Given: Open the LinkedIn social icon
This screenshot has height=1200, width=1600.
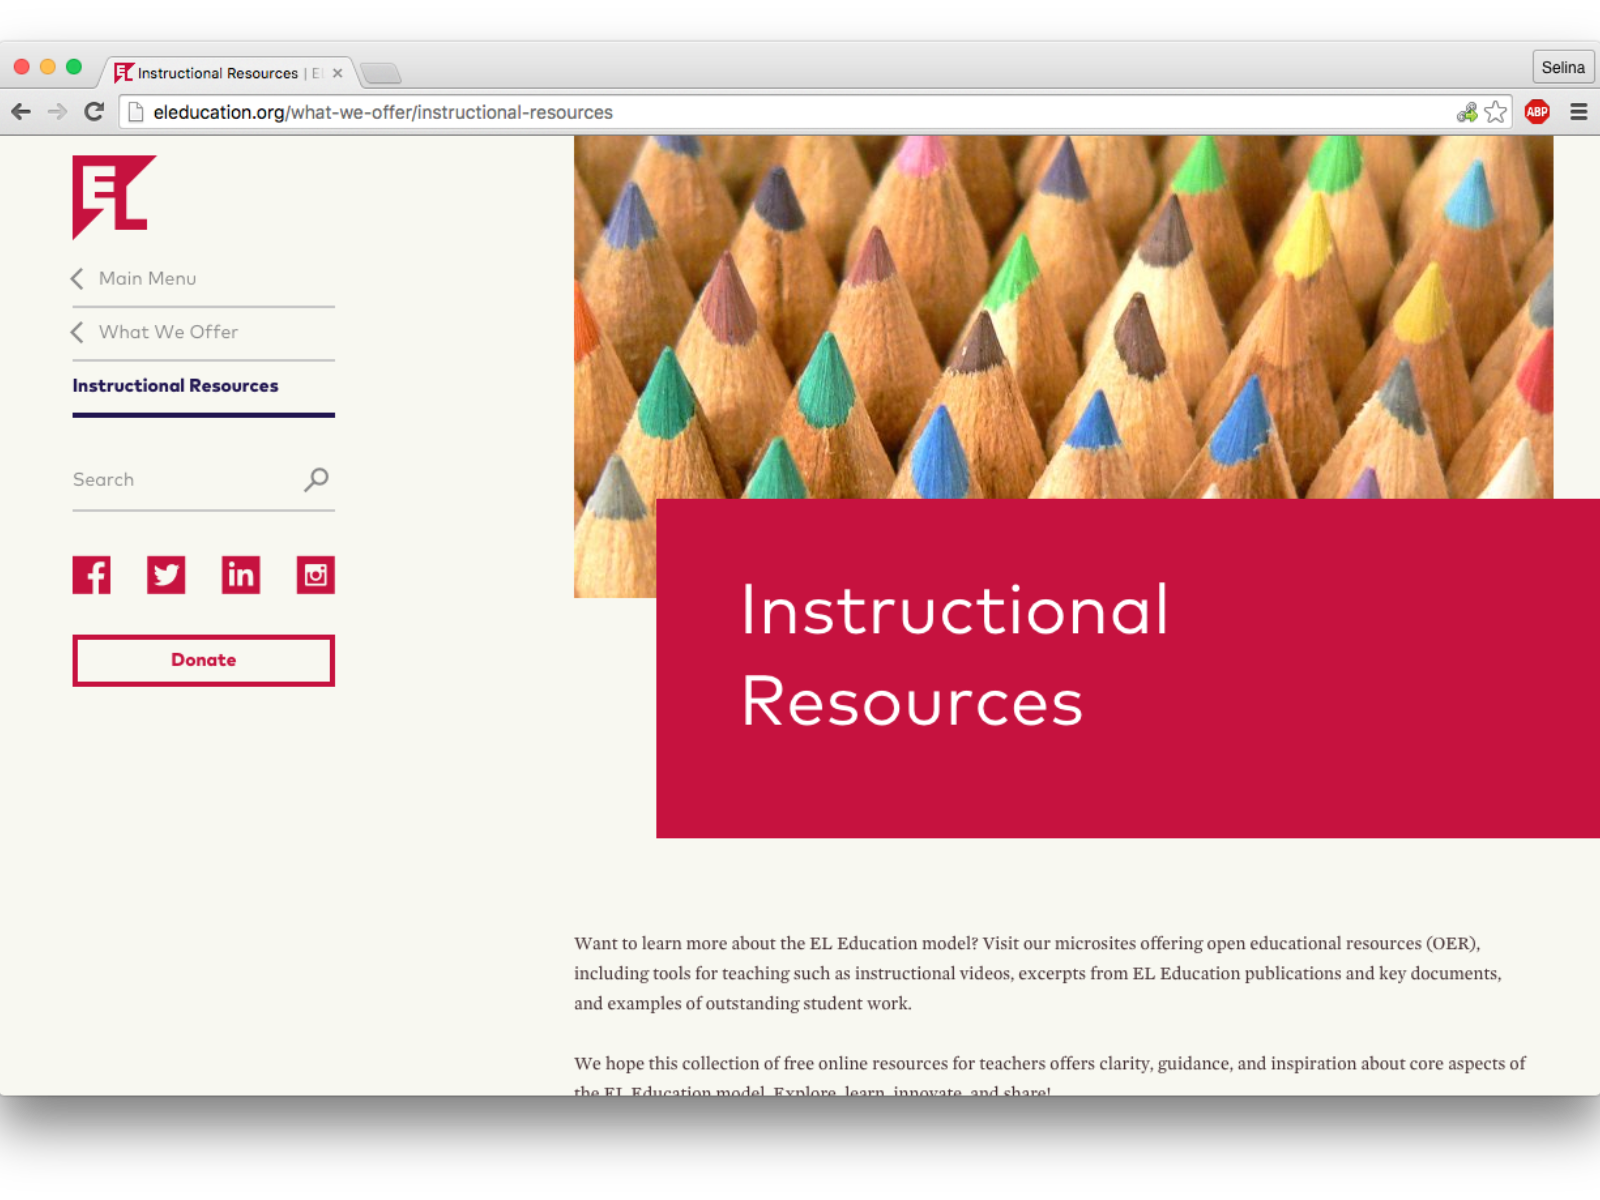Looking at the screenshot, I should pos(241,575).
